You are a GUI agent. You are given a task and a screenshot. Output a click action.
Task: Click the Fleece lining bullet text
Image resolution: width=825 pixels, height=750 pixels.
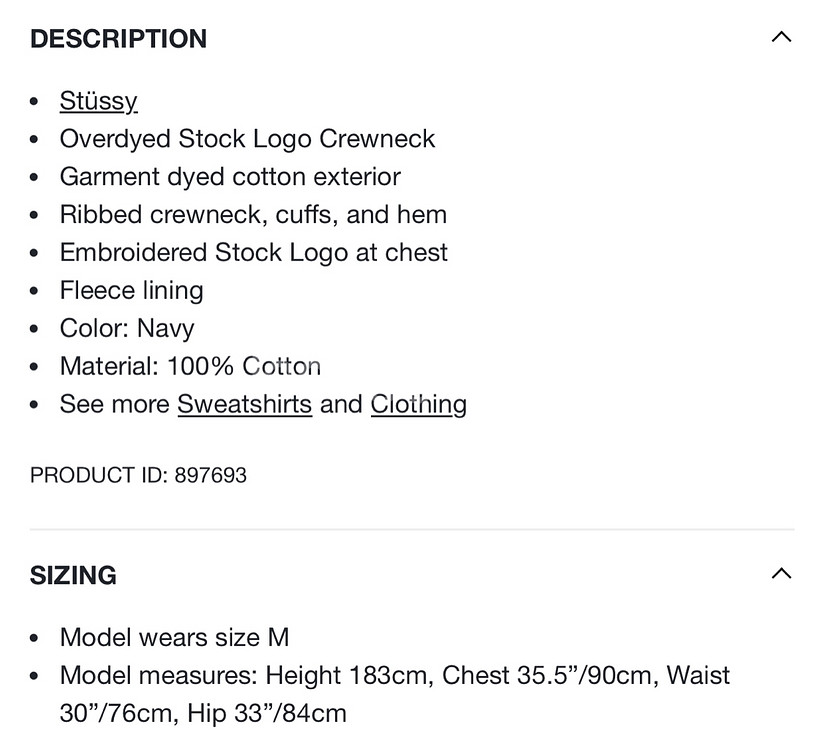[x=131, y=291]
